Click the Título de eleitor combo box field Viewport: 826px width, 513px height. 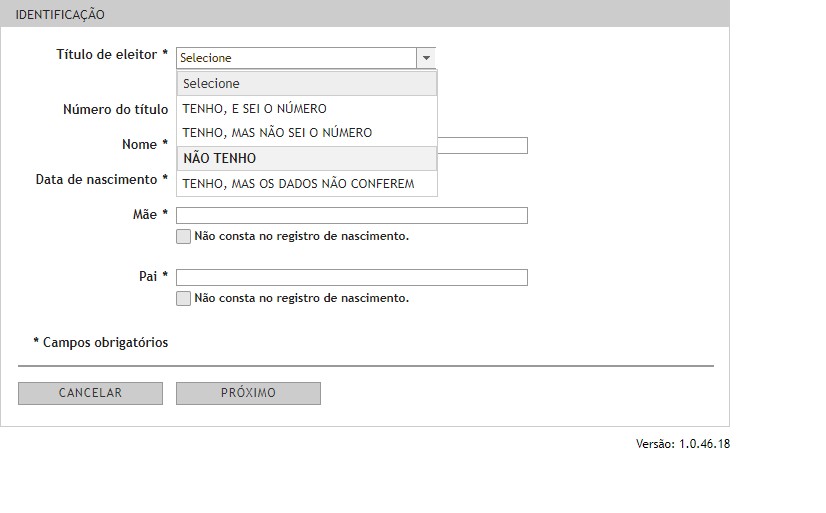click(x=296, y=58)
